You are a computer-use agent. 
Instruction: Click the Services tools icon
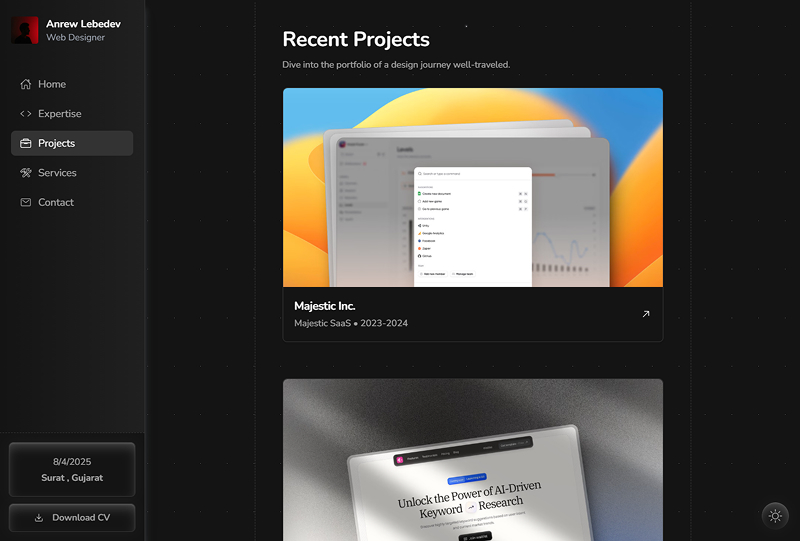(x=26, y=173)
